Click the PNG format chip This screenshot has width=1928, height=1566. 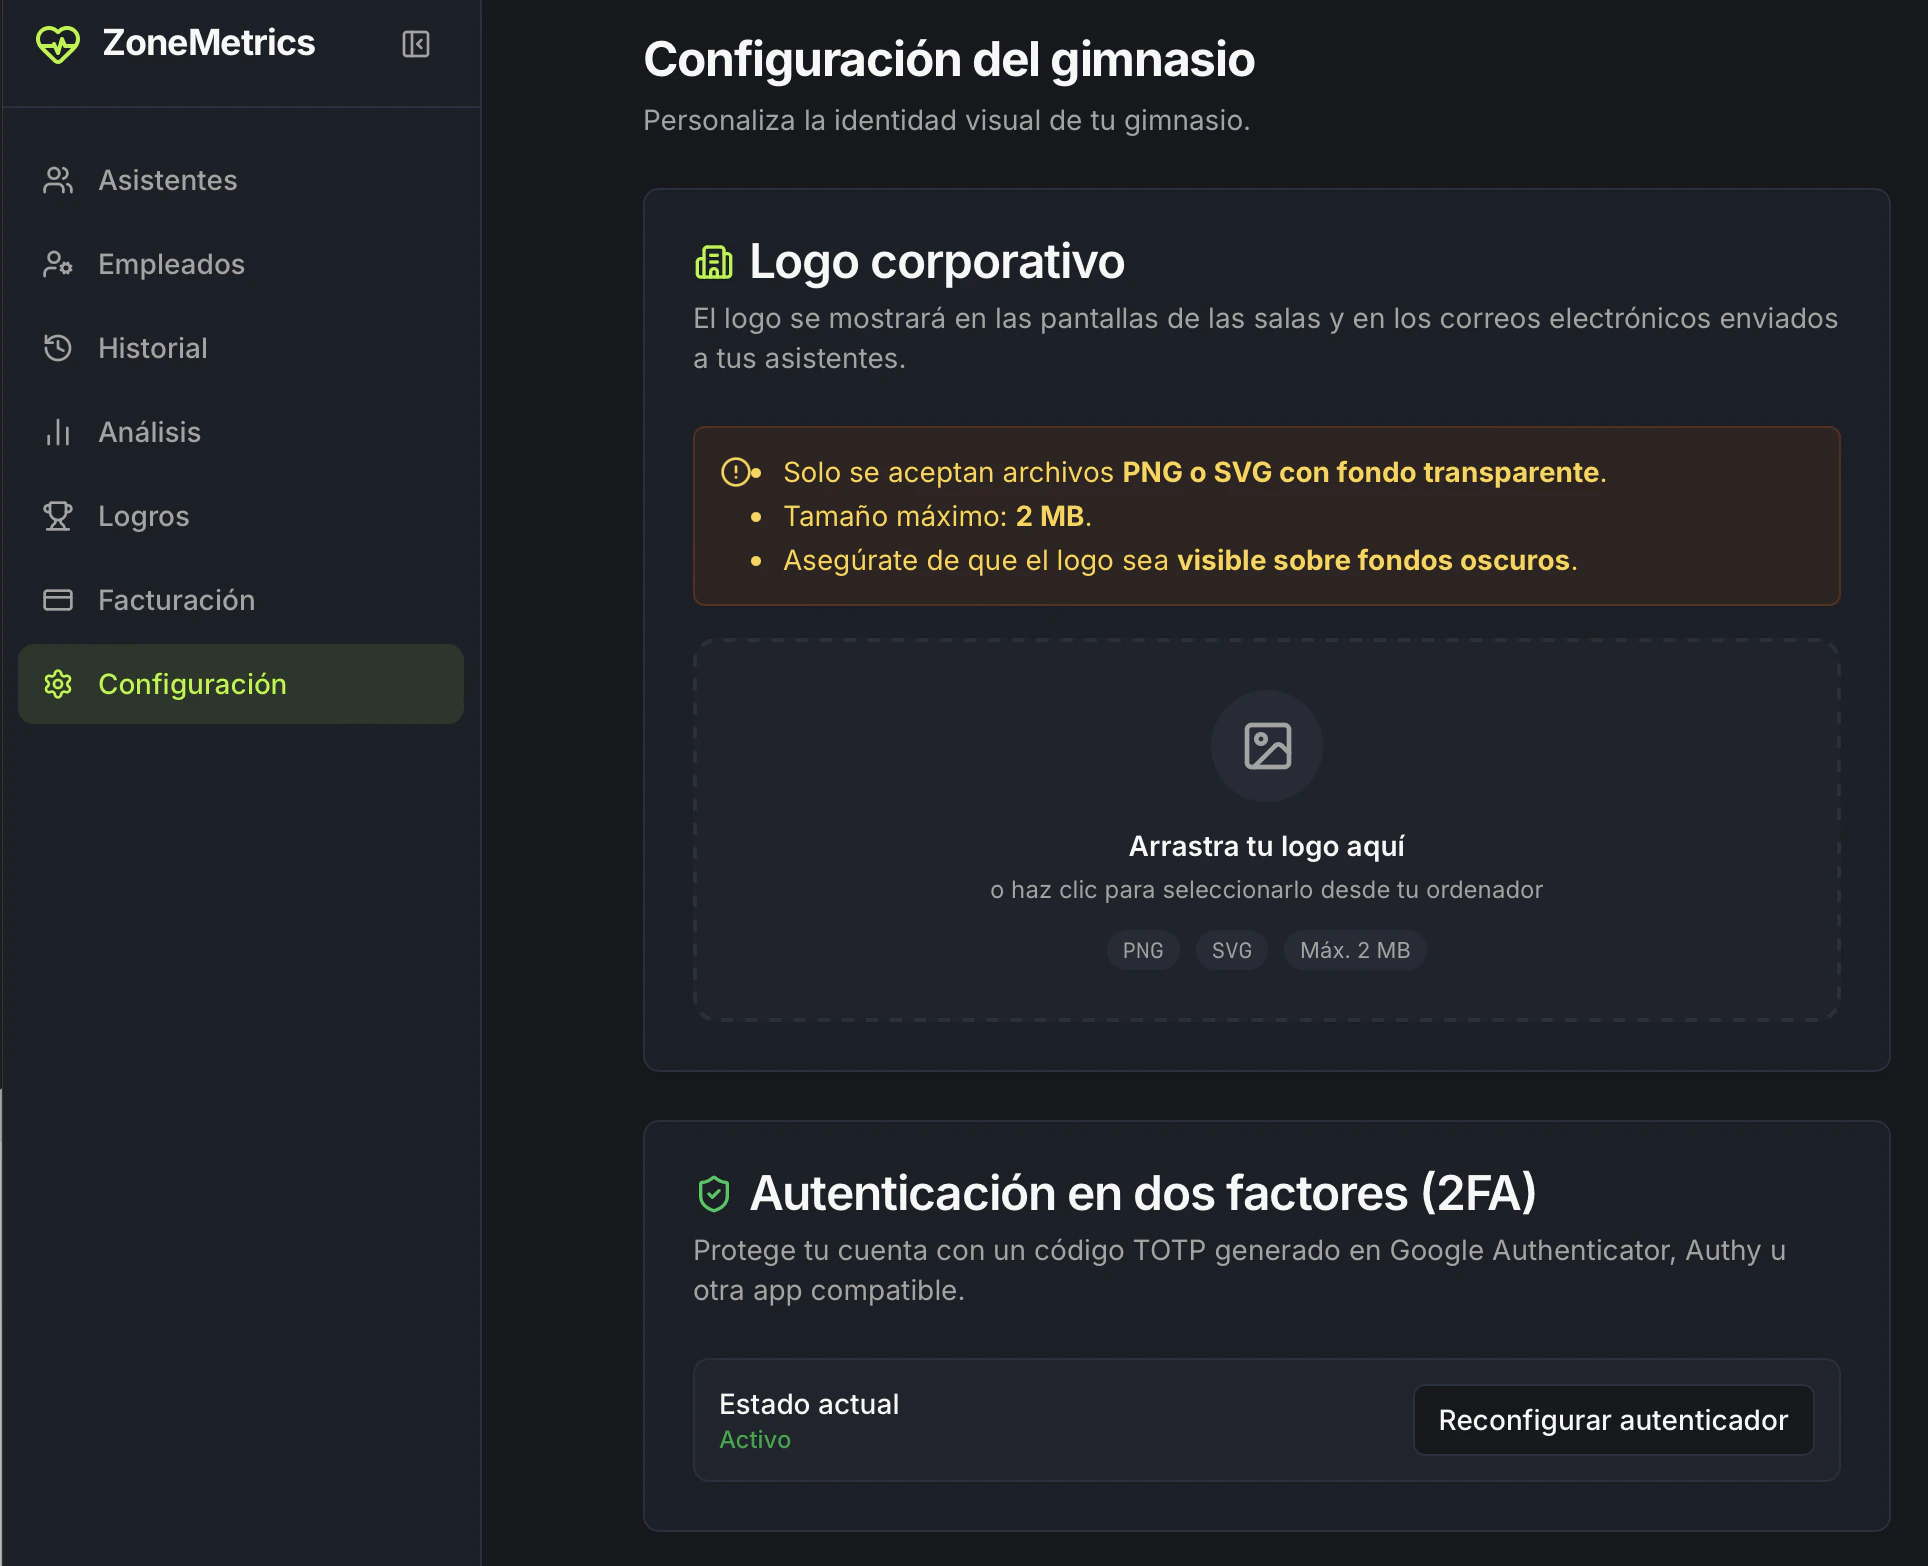[1143, 950]
